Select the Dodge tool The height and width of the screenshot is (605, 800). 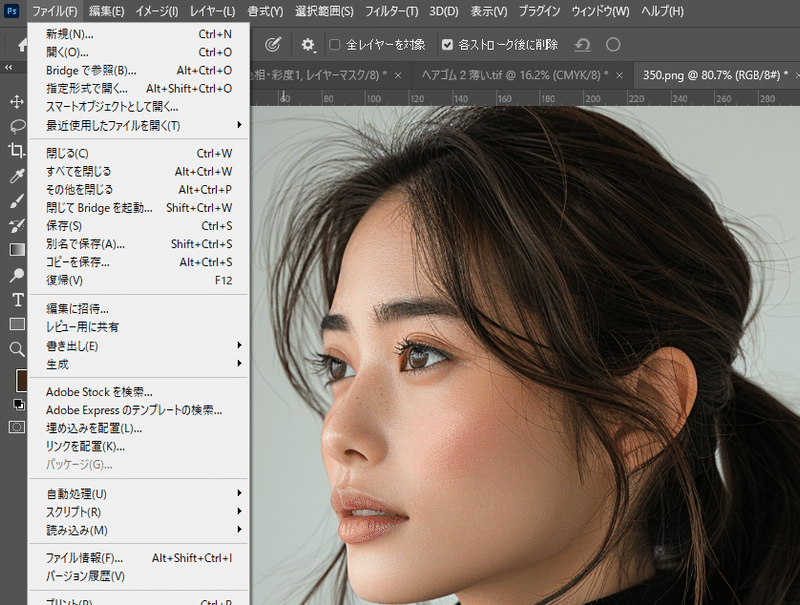(x=17, y=275)
